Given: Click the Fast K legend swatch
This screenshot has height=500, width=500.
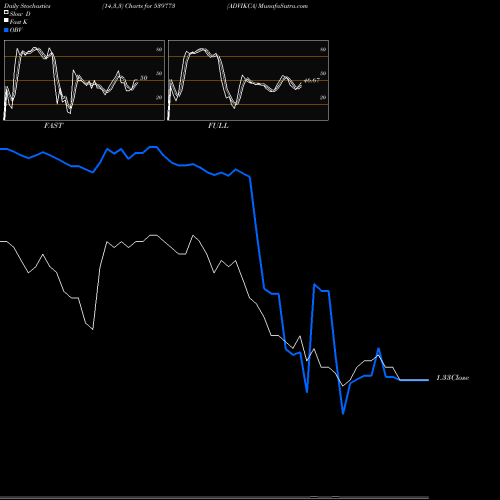Looking at the screenshot, I should pyautogui.click(x=6, y=21).
